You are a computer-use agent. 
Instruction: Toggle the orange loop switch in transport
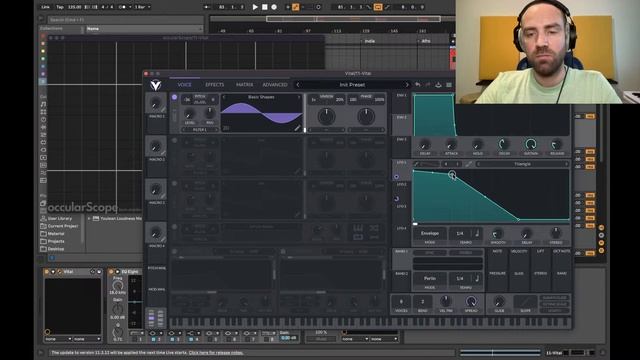[x=378, y=7]
